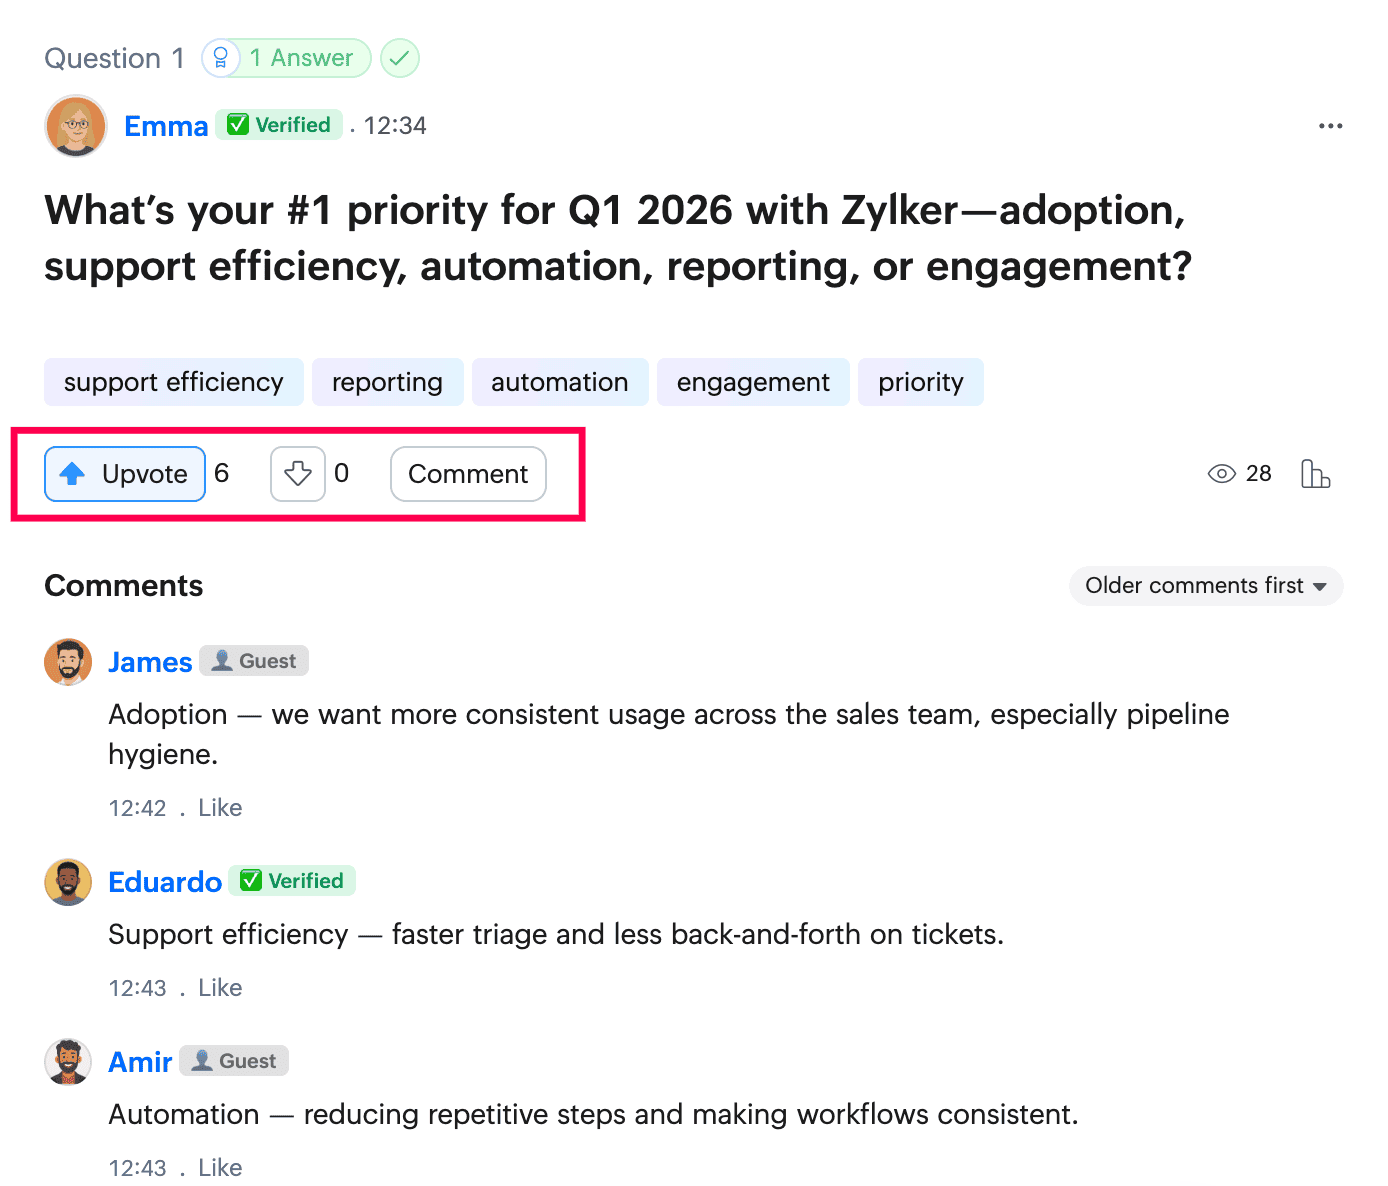
Task: Like James's adoption comment
Action: click(220, 808)
